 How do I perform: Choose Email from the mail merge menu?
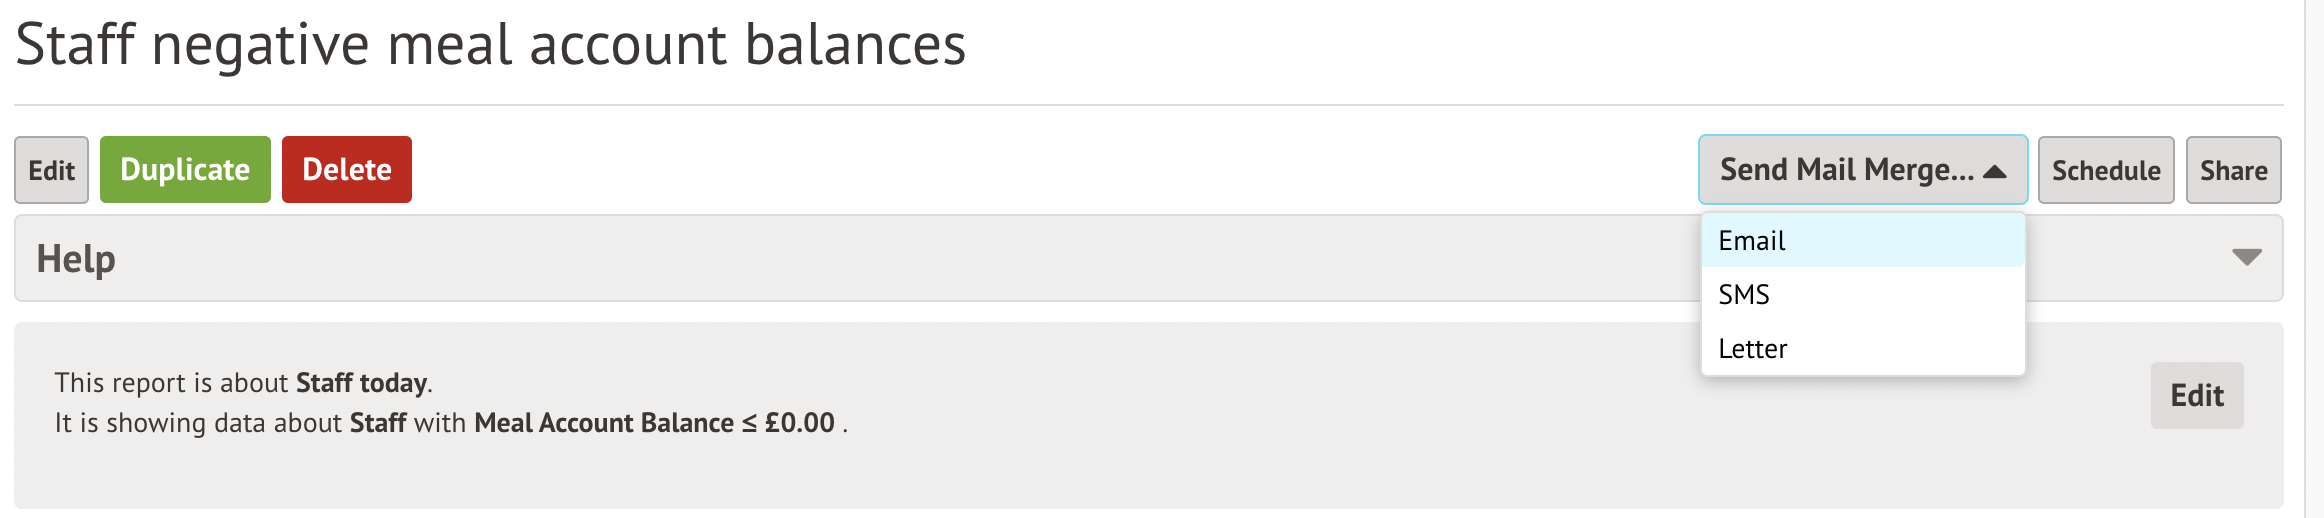pyautogui.click(x=1752, y=241)
